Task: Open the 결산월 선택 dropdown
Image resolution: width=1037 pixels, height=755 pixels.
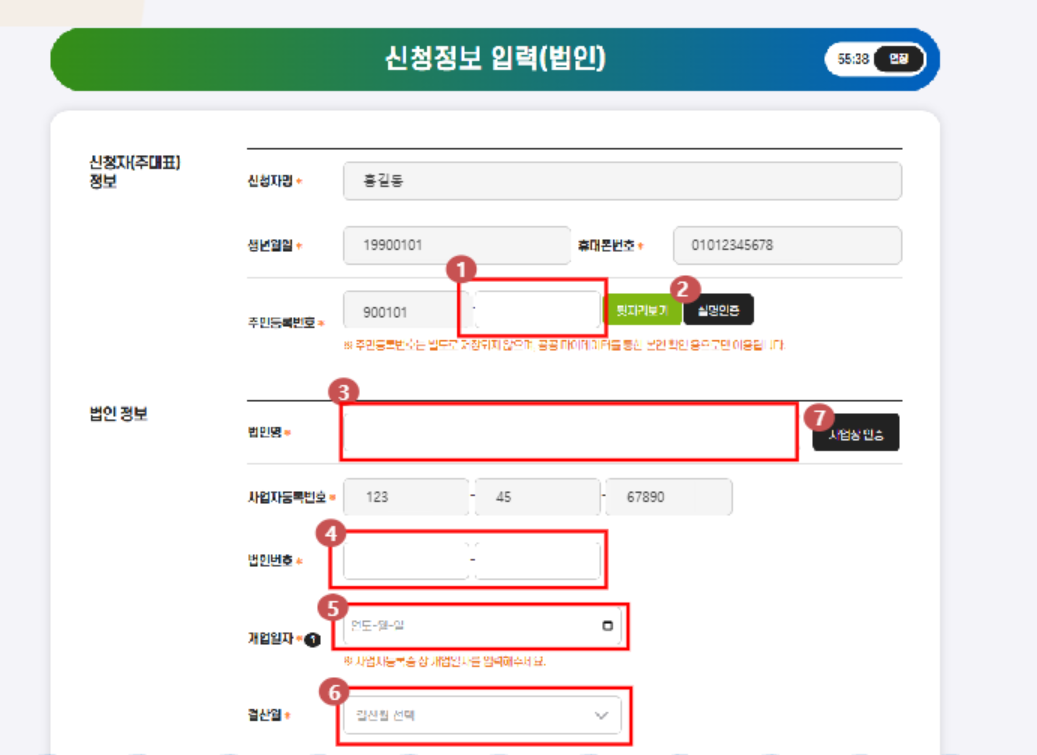Action: 483,715
